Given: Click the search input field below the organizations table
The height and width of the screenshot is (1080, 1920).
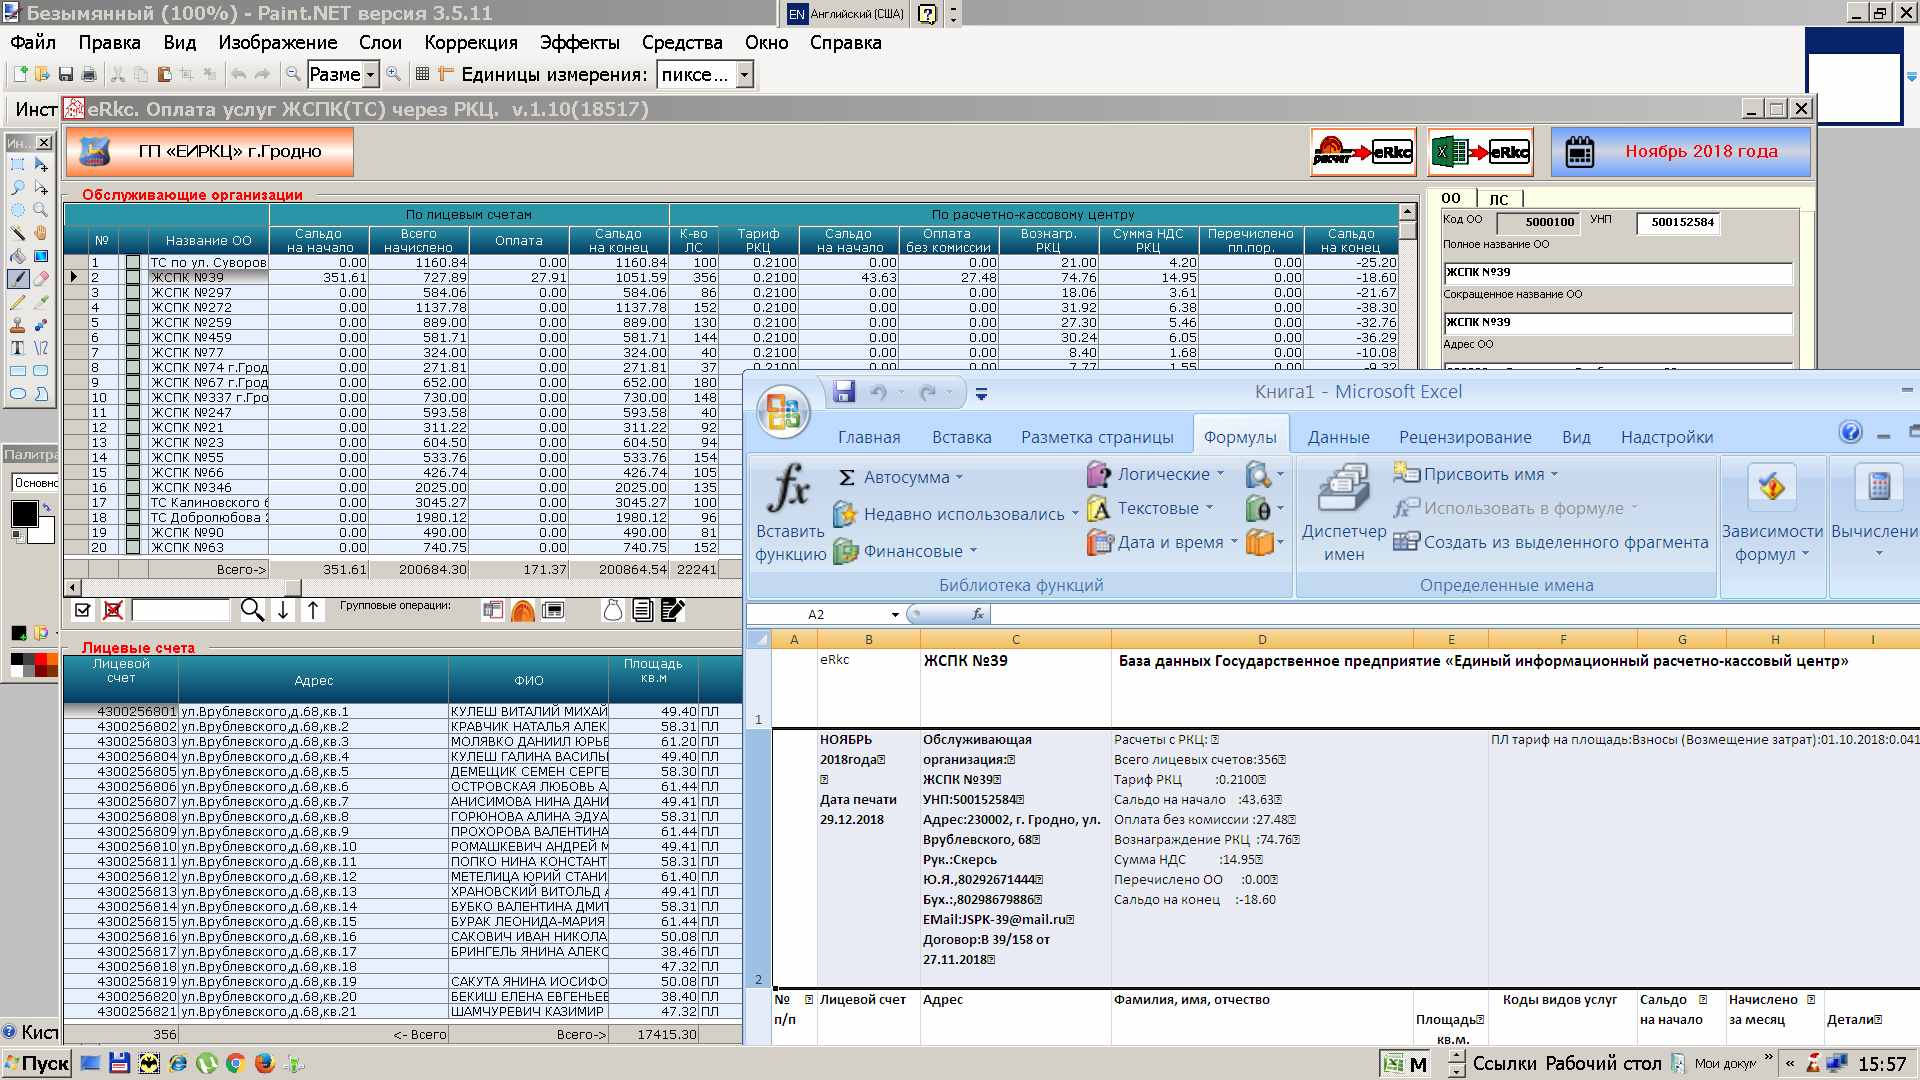Looking at the screenshot, I should pos(181,610).
